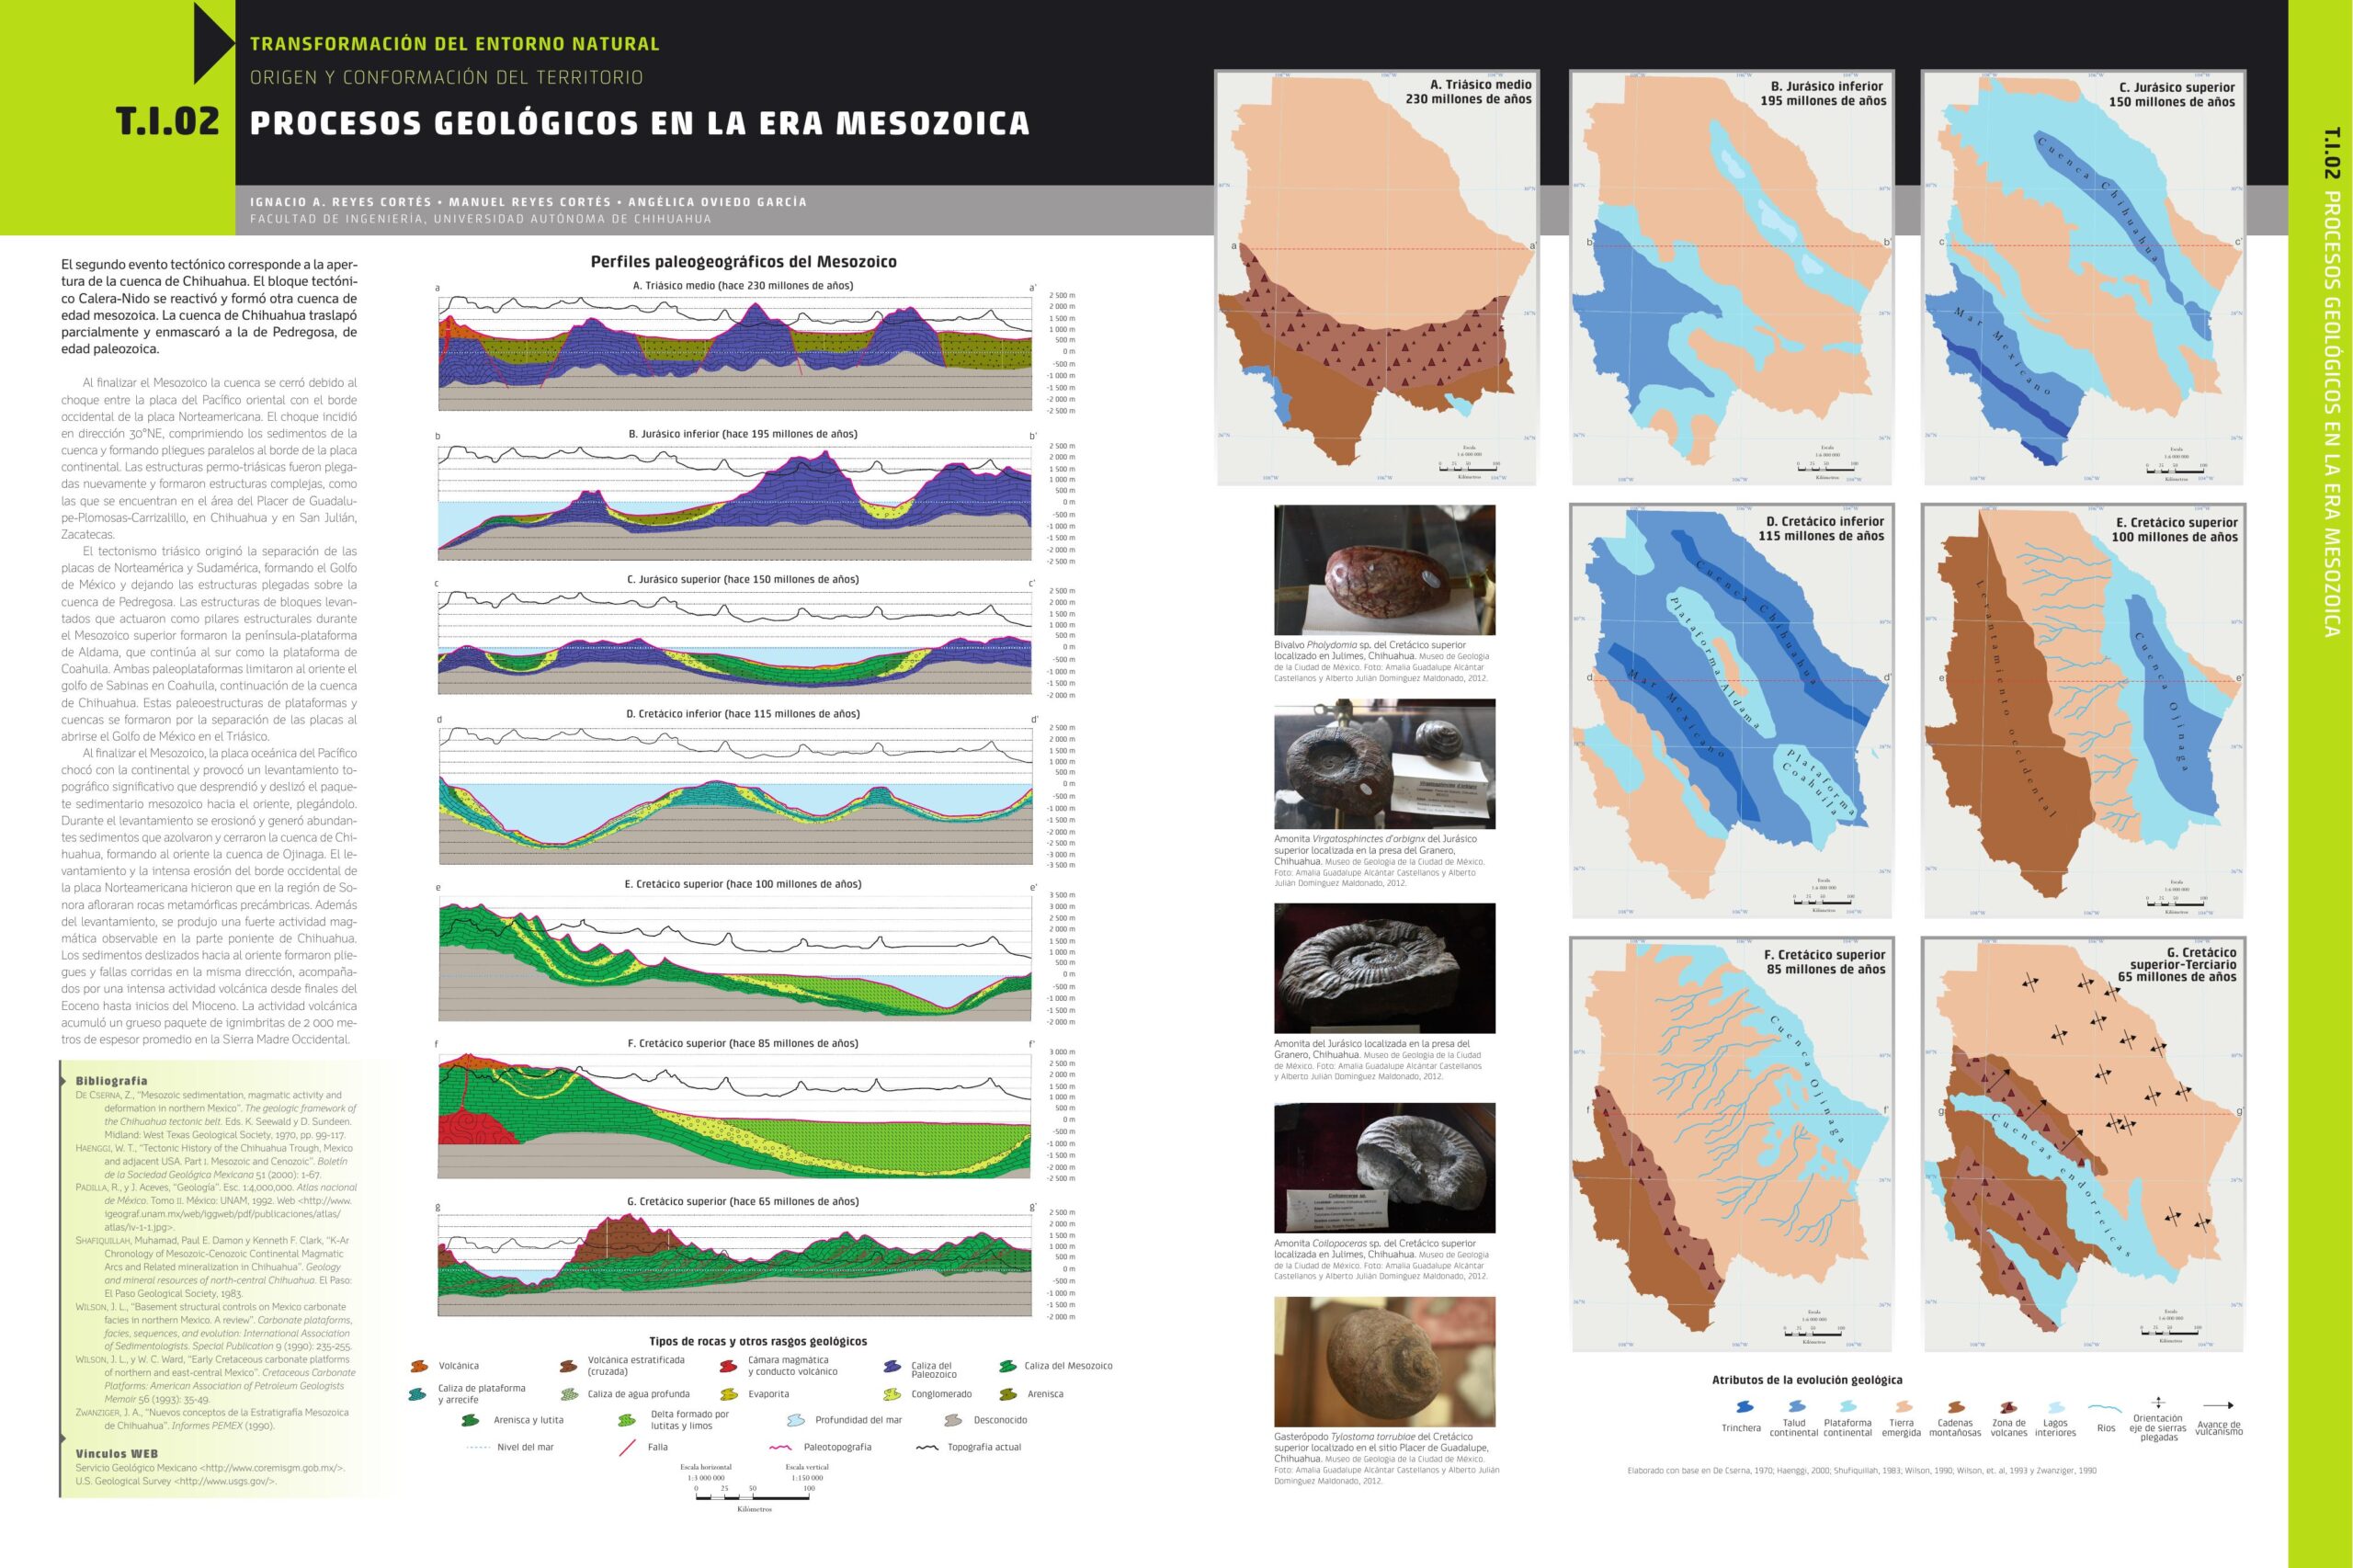This screenshot has height=1568, width=2353.
Task: Open map G. Cretácico superior-Terciario 65 millones
Action: click(2083, 1145)
